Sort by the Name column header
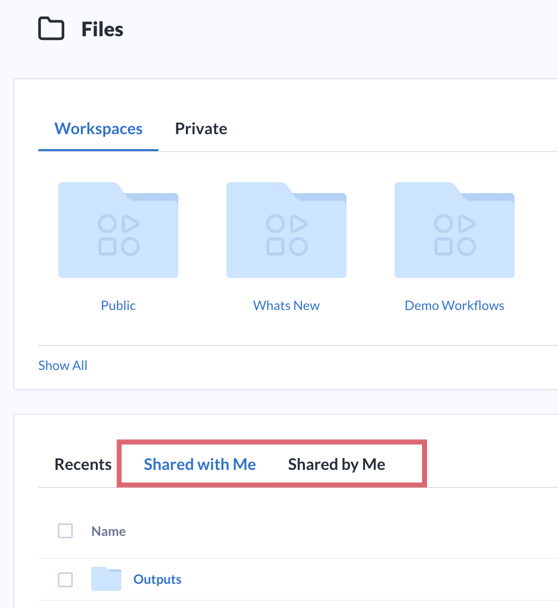 pos(109,531)
